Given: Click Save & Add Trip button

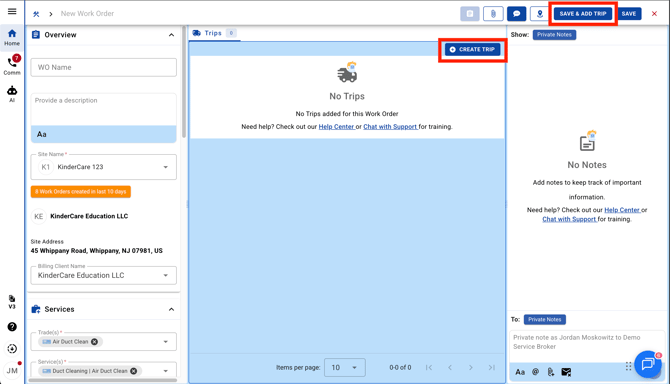Looking at the screenshot, I should click(583, 14).
